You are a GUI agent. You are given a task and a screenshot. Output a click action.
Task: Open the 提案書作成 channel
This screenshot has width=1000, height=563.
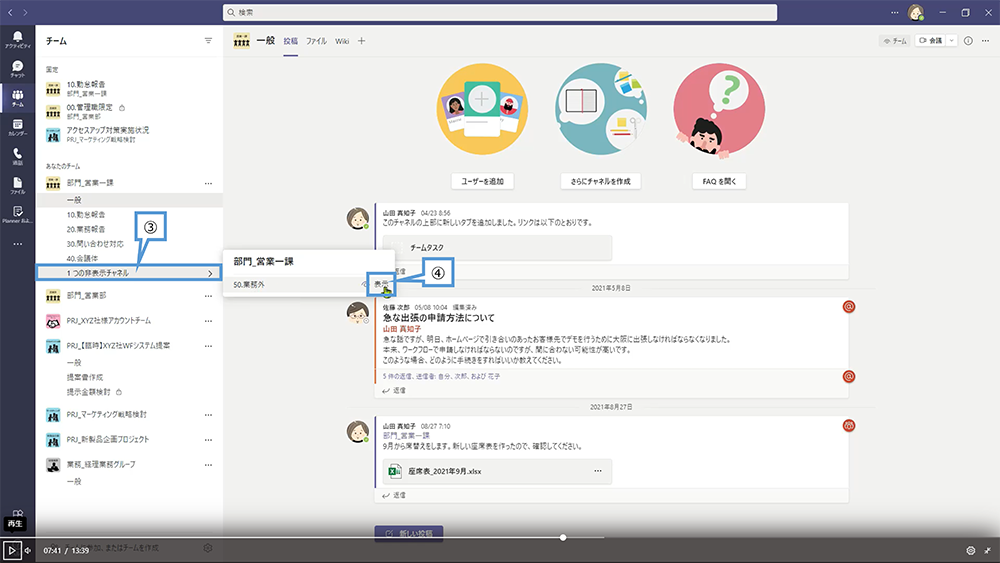click(x=85, y=377)
